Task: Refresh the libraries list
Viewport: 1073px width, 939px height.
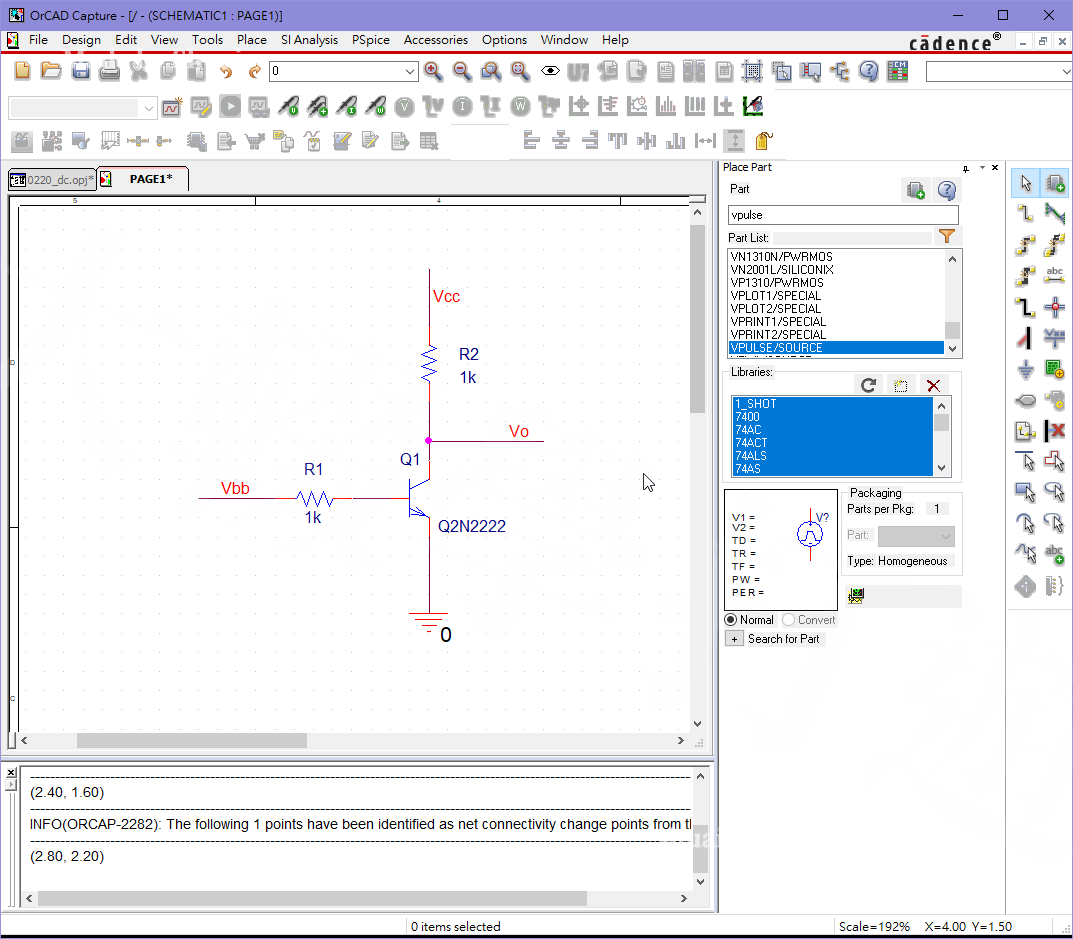Action: coord(868,385)
